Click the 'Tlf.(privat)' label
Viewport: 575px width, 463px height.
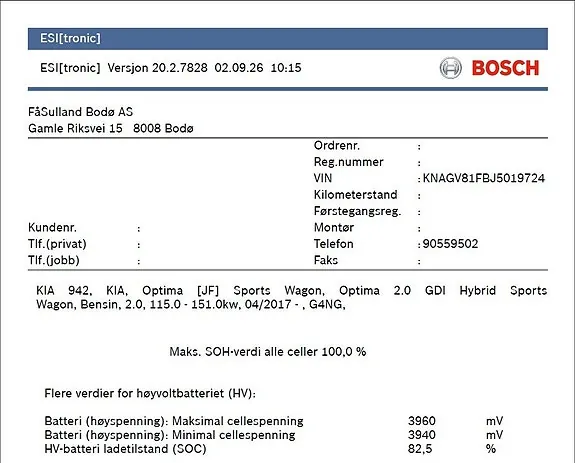click(57, 244)
